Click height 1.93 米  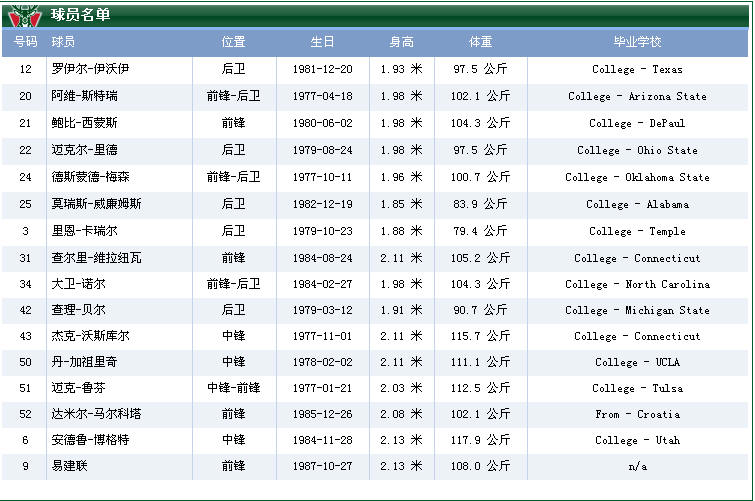pos(402,69)
